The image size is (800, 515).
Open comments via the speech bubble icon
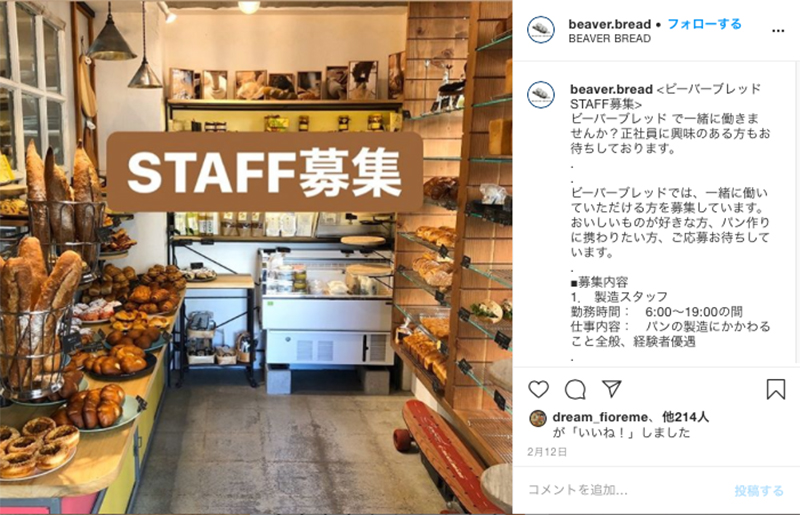tap(575, 389)
